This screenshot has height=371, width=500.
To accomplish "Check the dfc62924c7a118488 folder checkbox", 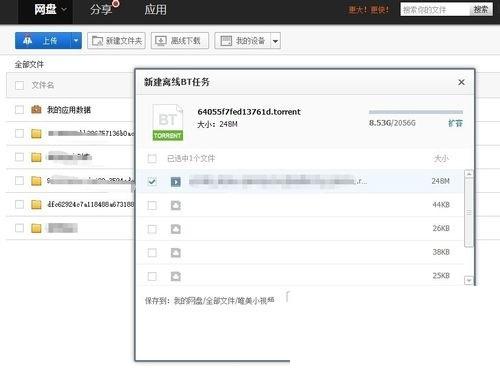I will (20, 204).
